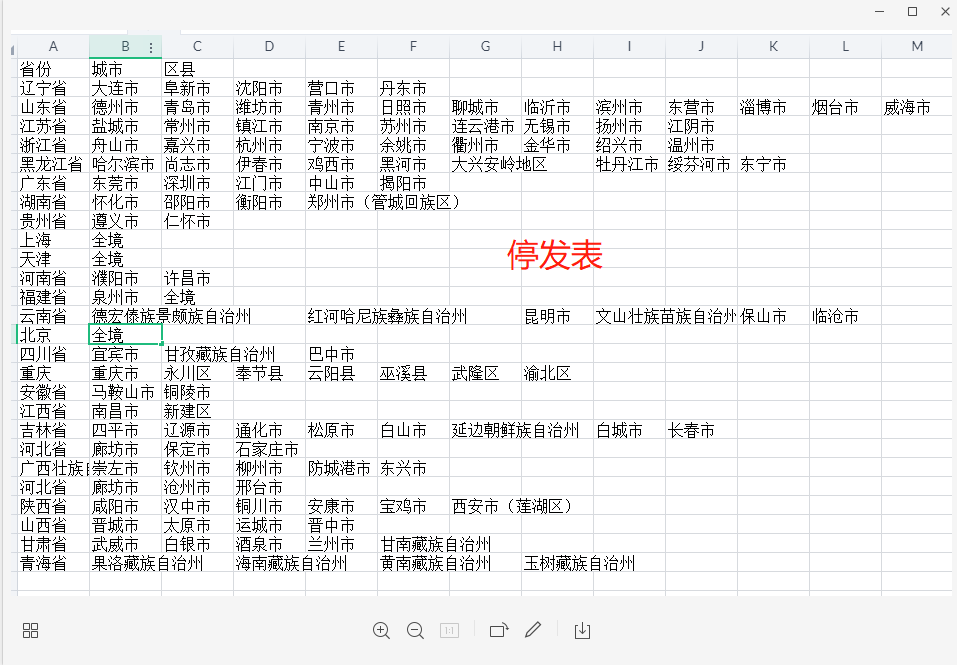Maximize the image viewer window

coord(912,11)
